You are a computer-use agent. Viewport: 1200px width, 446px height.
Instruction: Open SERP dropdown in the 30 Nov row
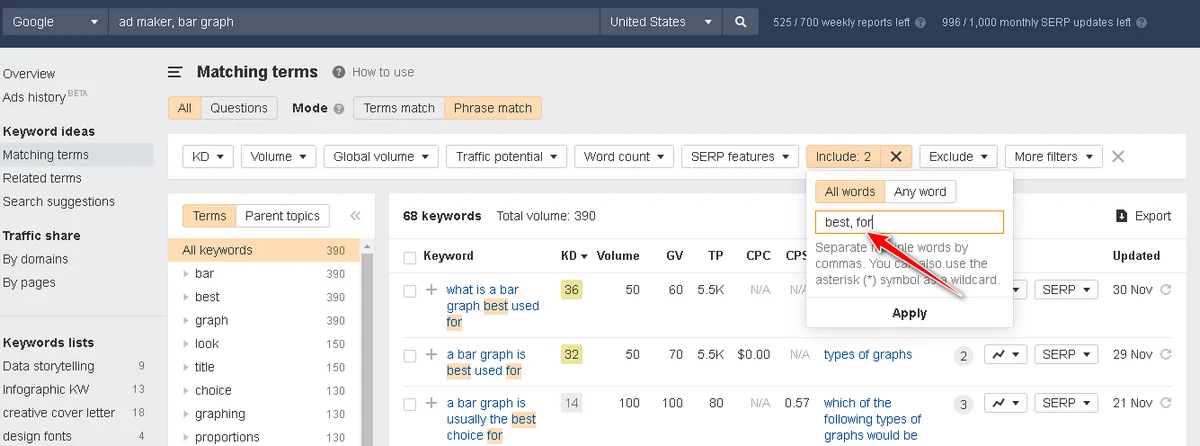click(1066, 290)
